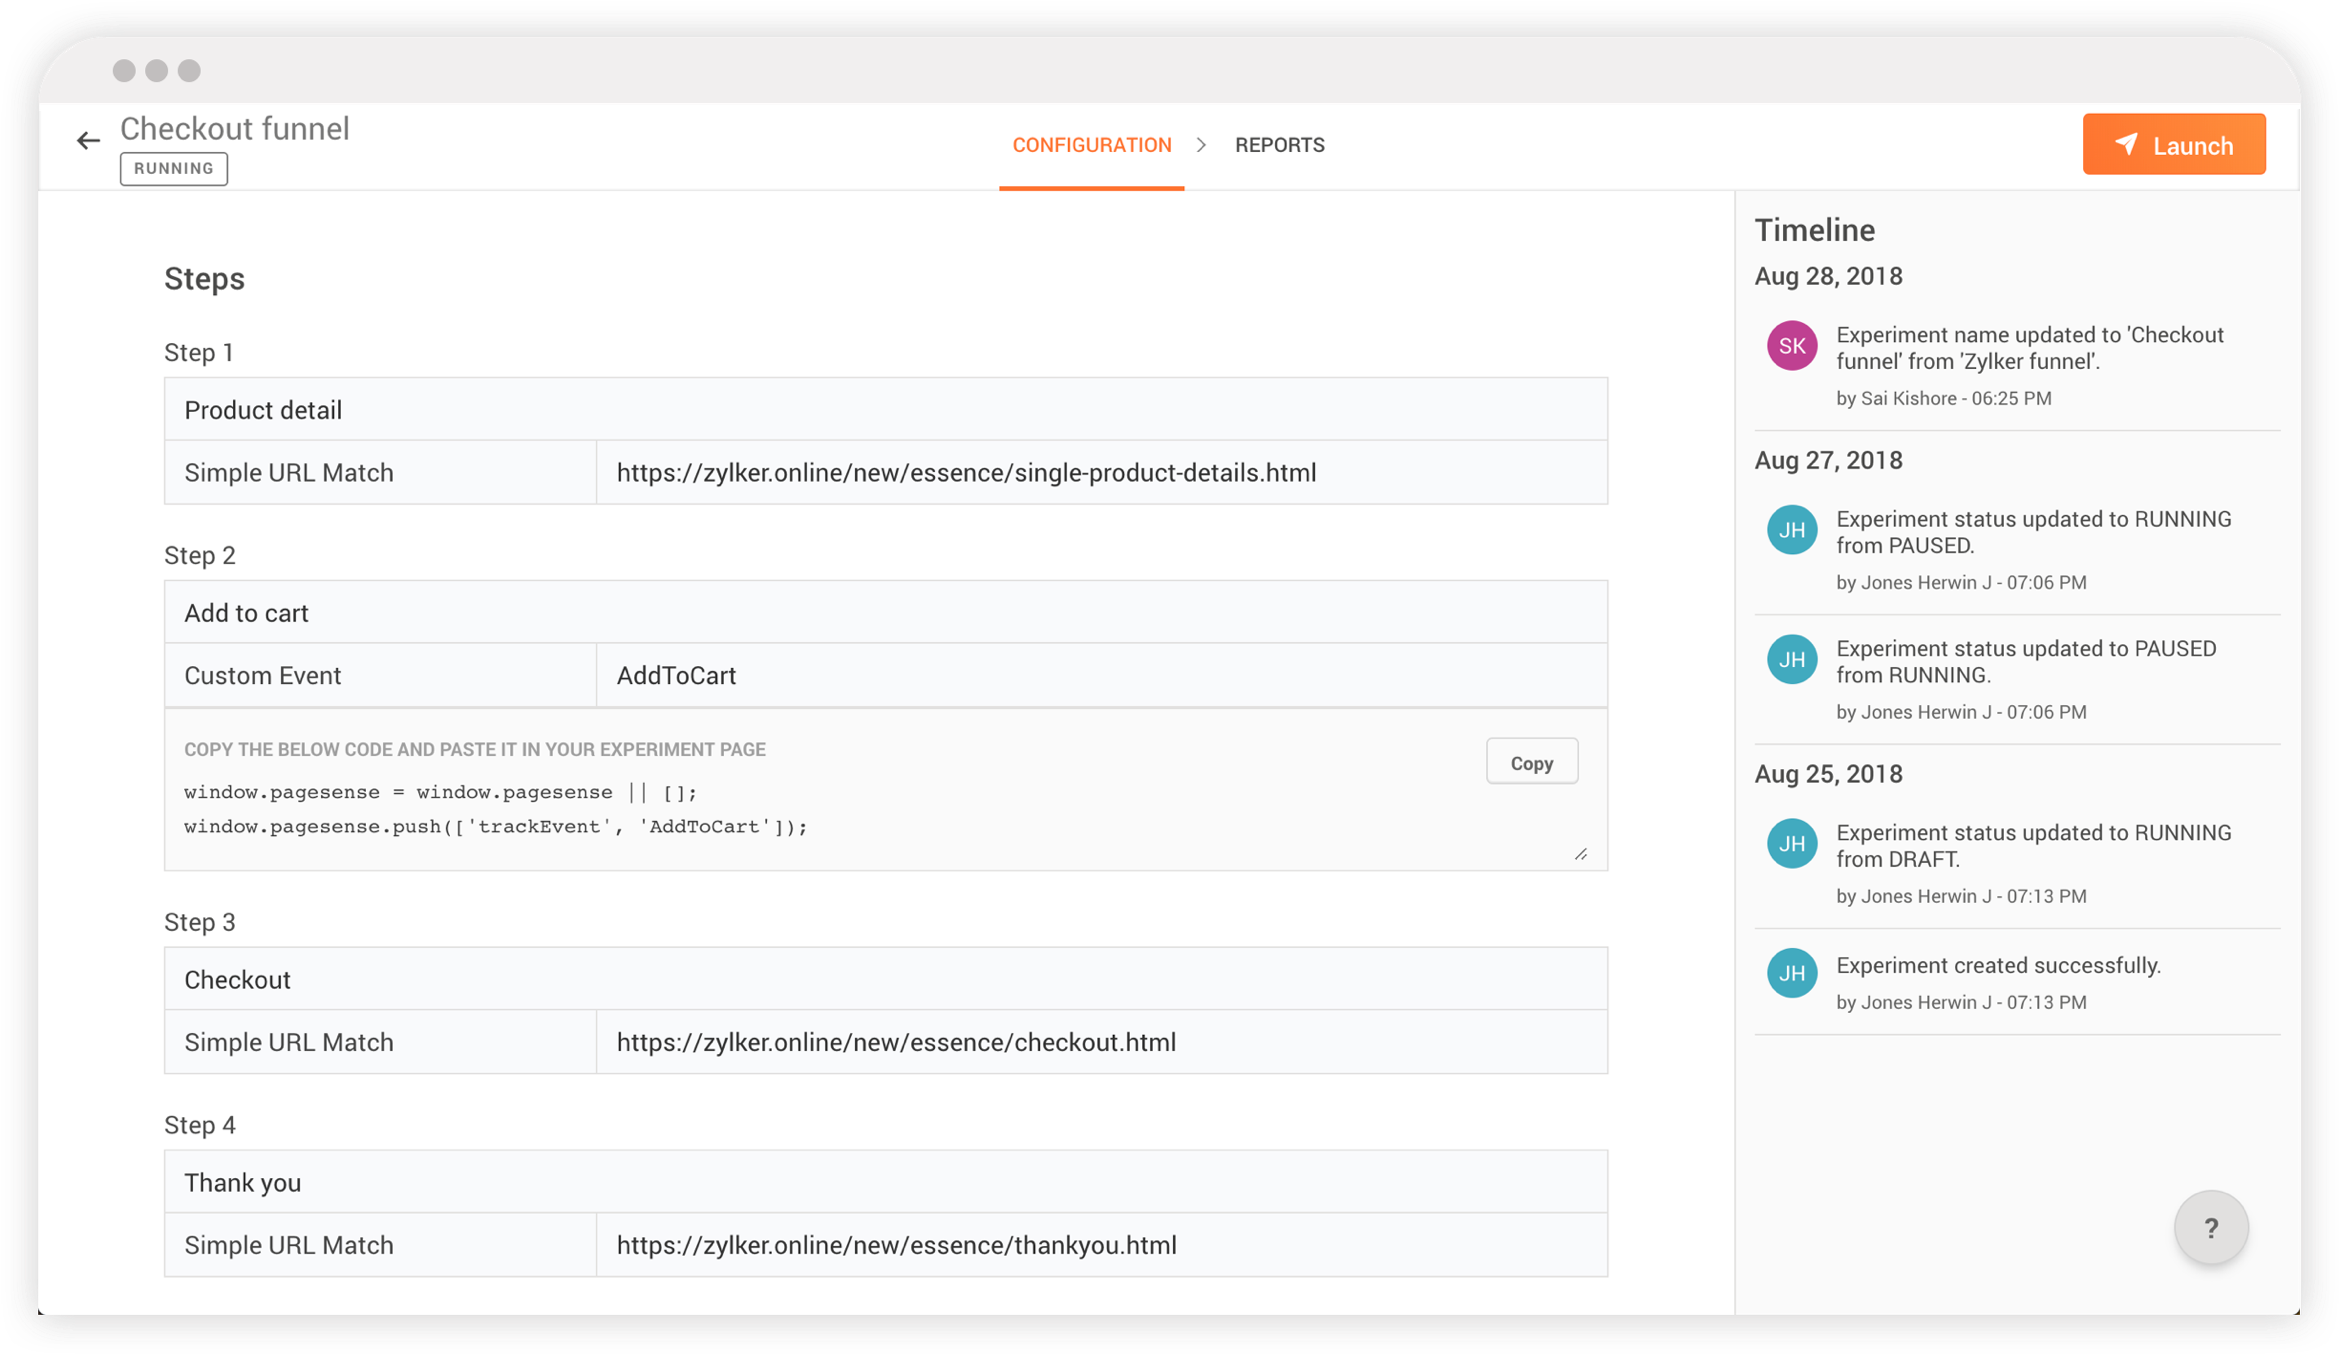This screenshot has width=2340, height=1355.
Task: Click the Checkout funnel title text
Action: (x=235, y=129)
